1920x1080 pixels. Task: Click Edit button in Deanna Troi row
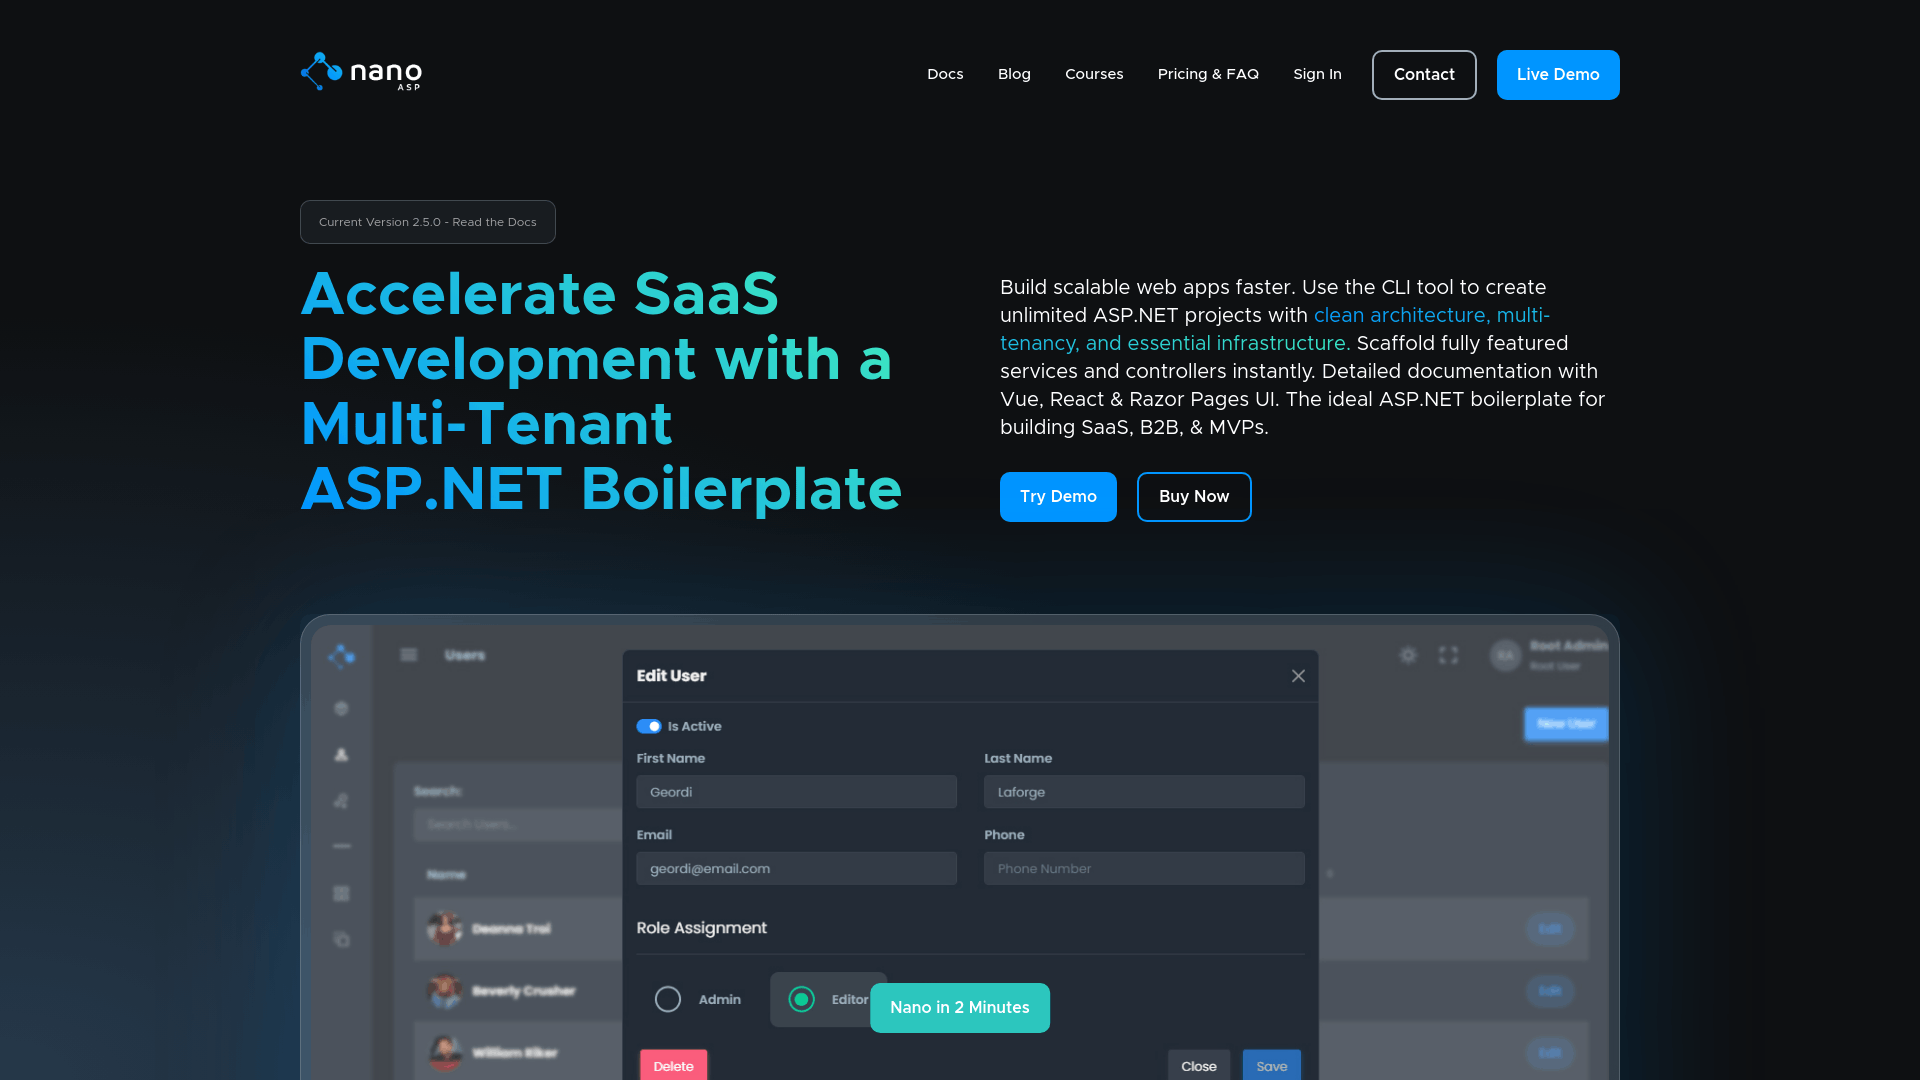pyautogui.click(x=1550, y=929)
